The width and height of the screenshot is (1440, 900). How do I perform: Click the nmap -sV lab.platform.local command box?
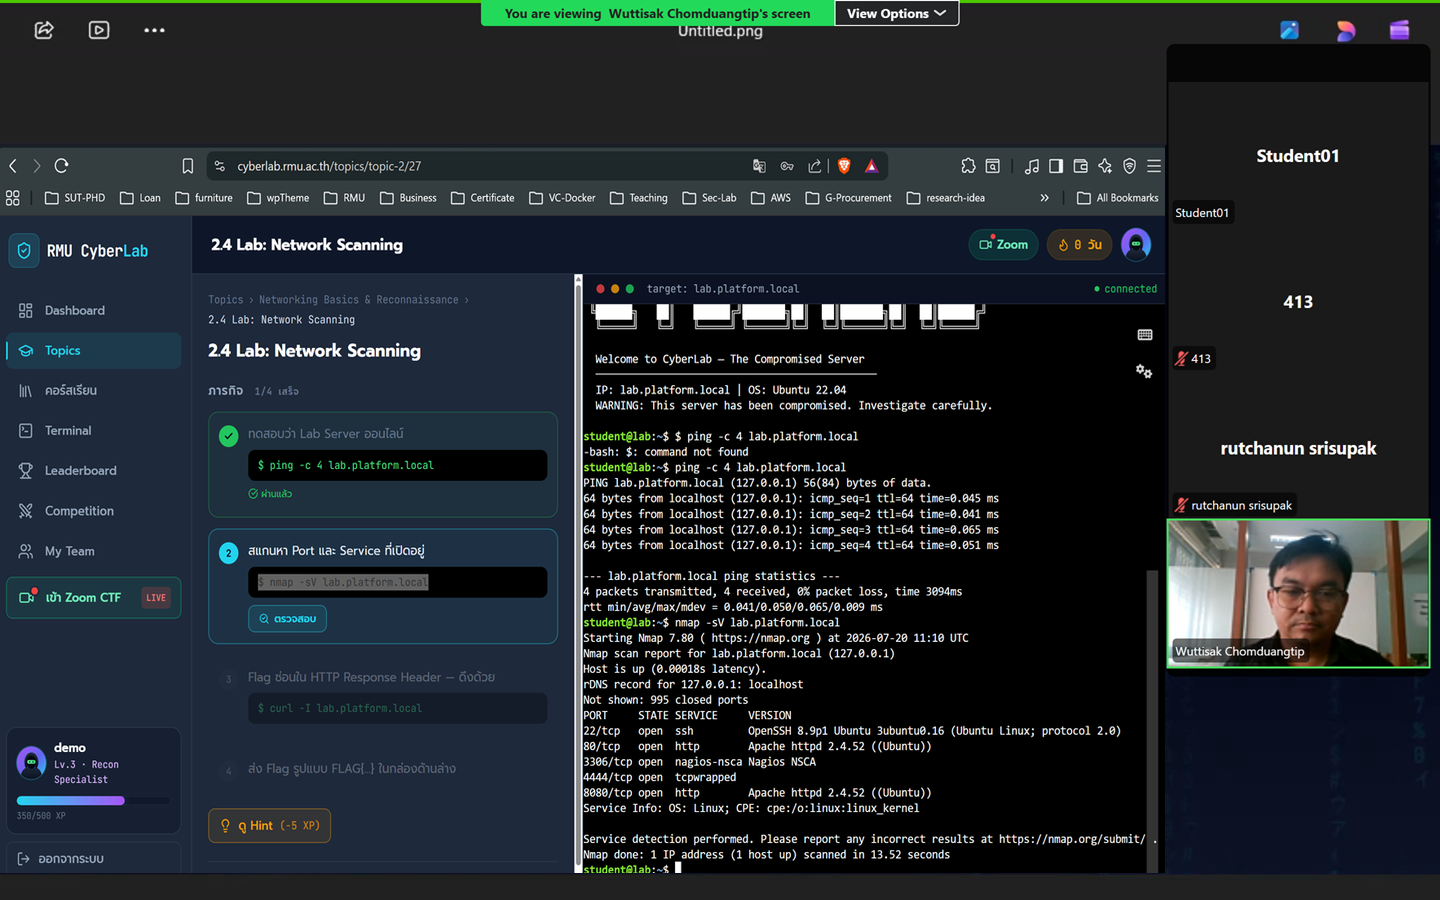pyautogui.click(x=397, y=582)
